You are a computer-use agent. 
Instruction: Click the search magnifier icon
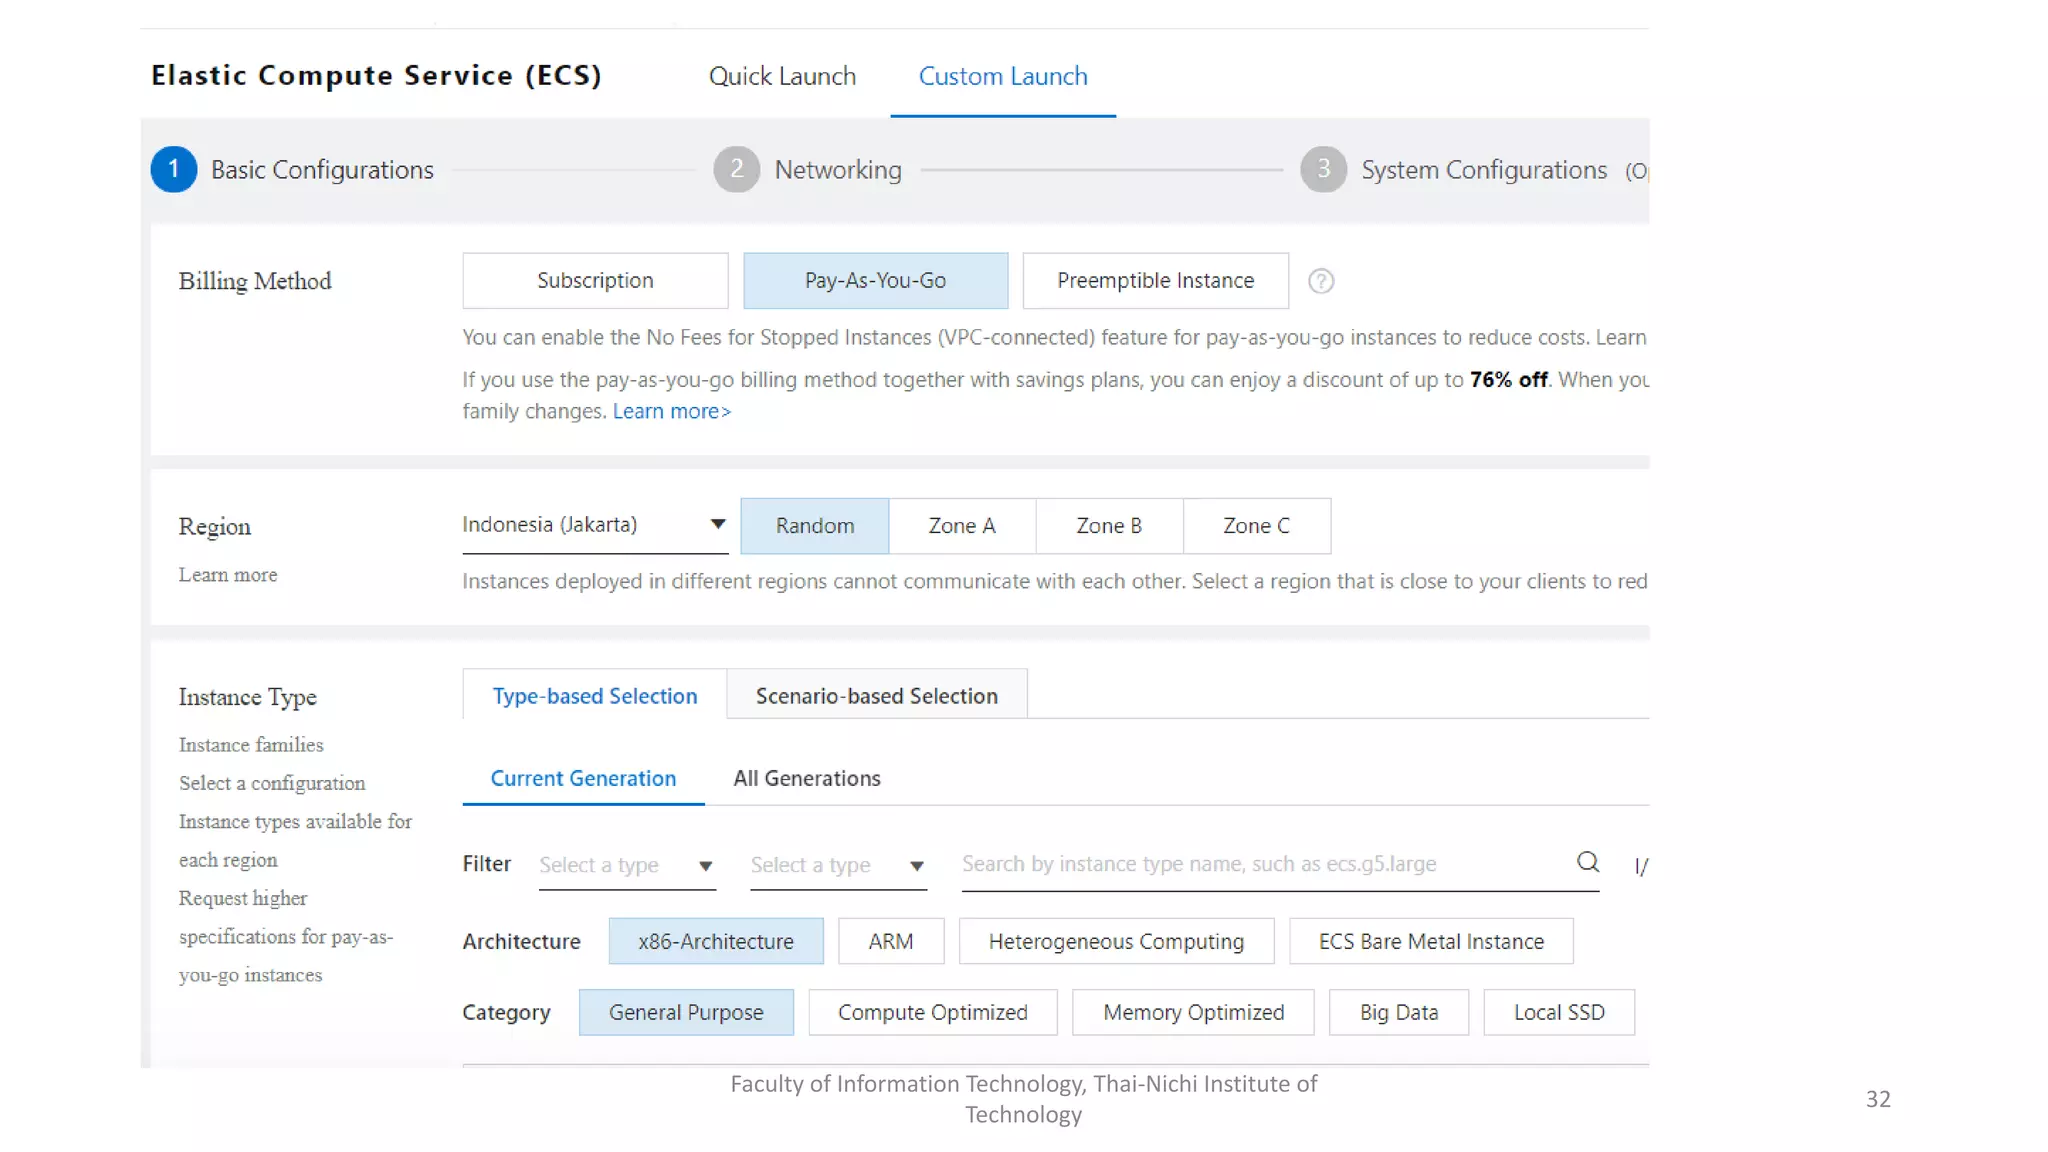click(1587, 862)
